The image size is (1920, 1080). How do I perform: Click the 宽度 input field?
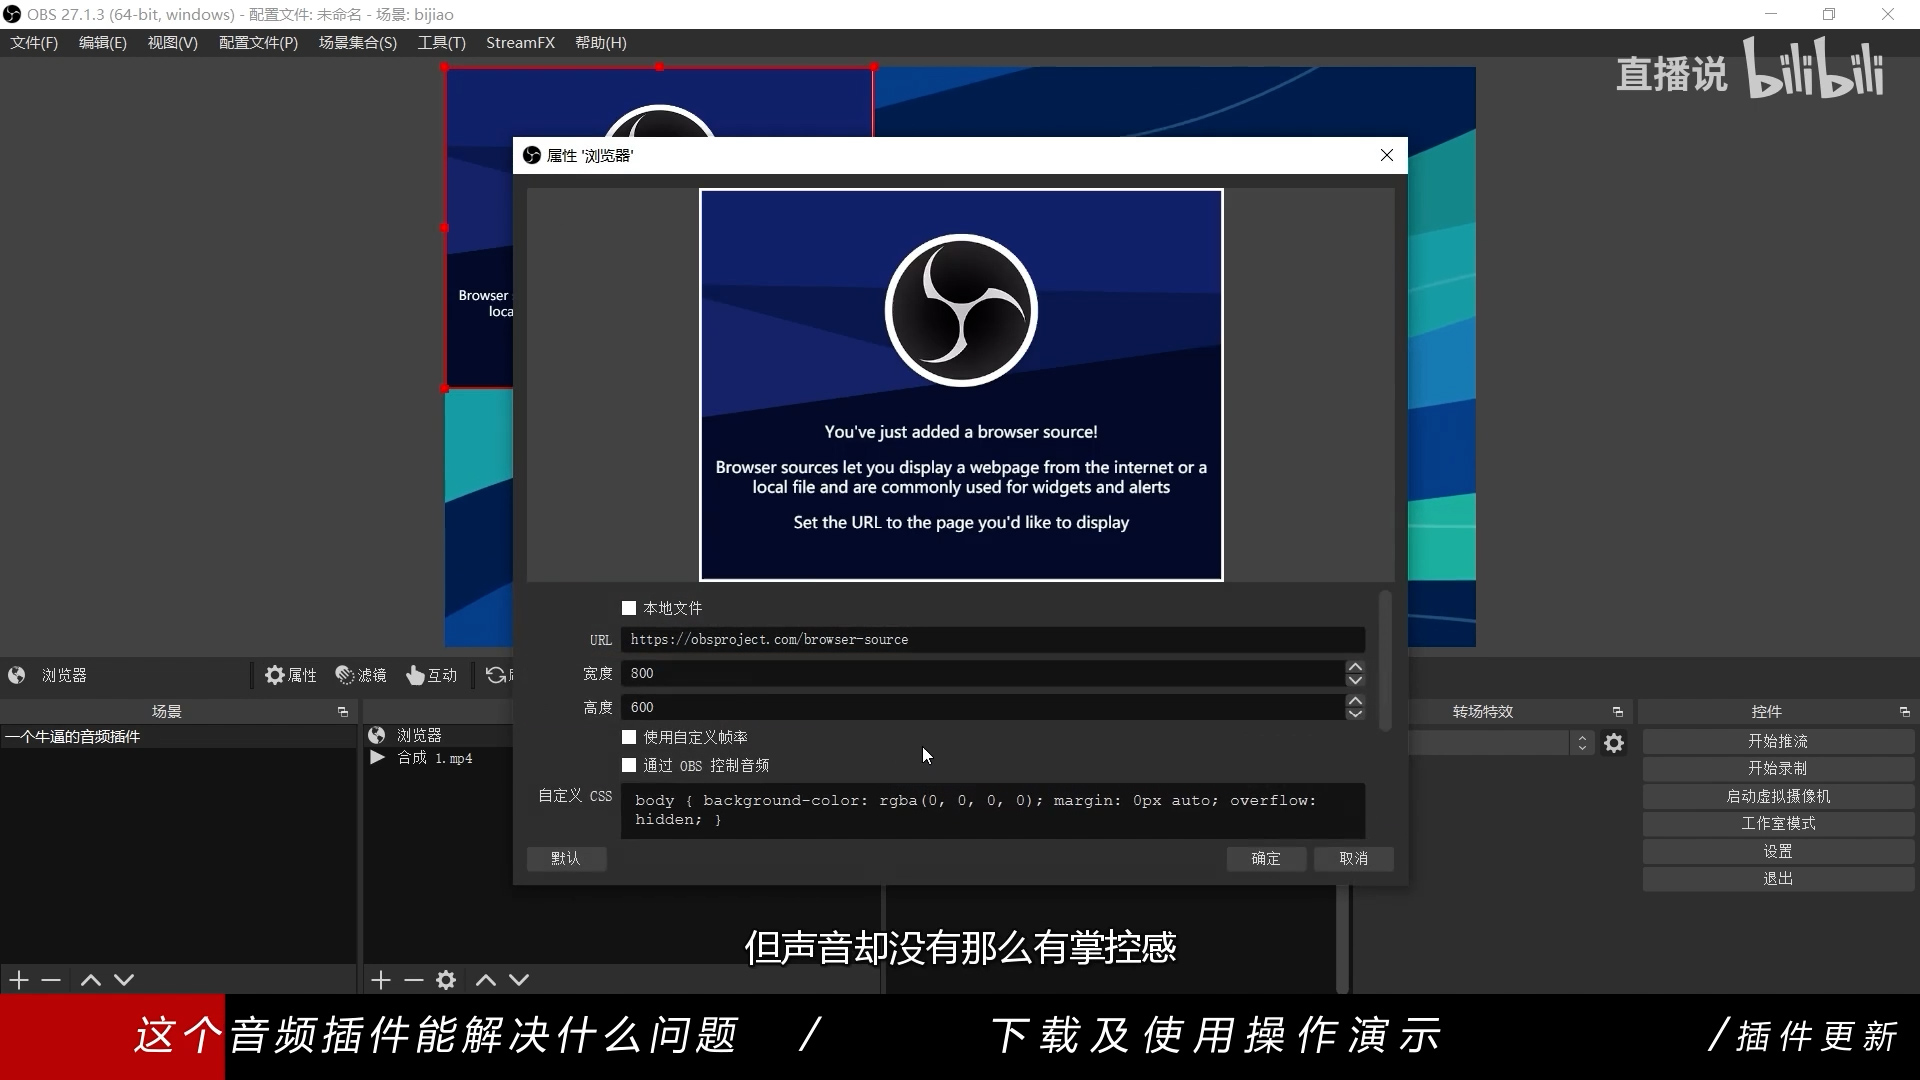(983, 673)
